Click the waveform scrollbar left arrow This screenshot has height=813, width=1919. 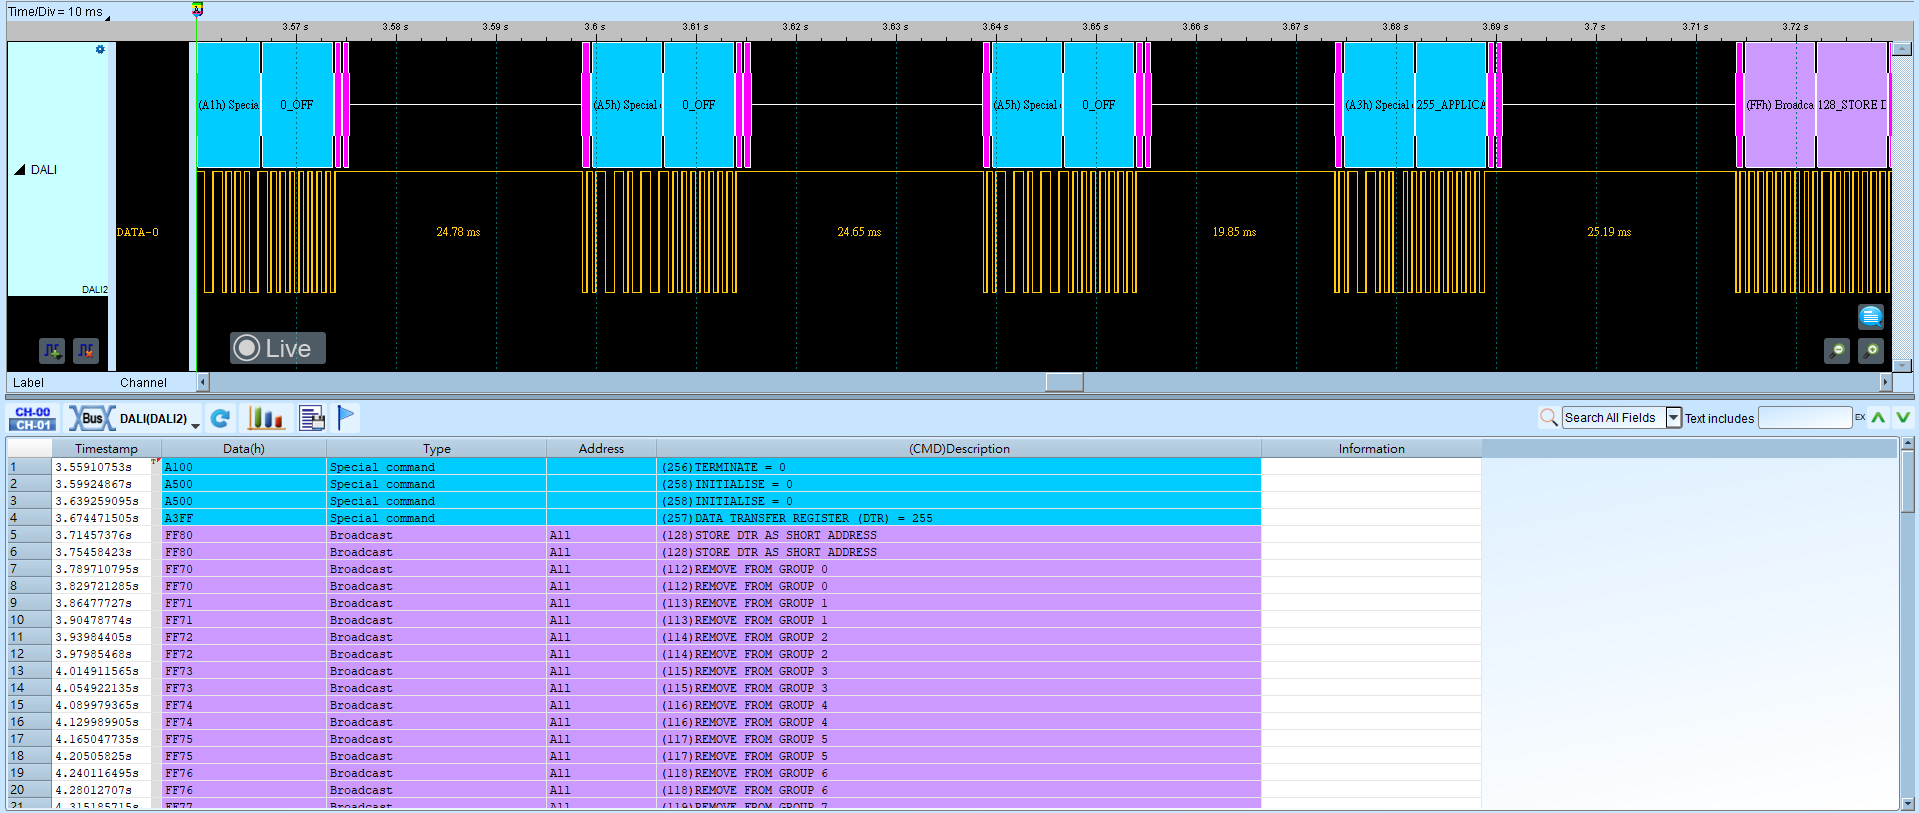pyautogui.click(x=203, y=382)
